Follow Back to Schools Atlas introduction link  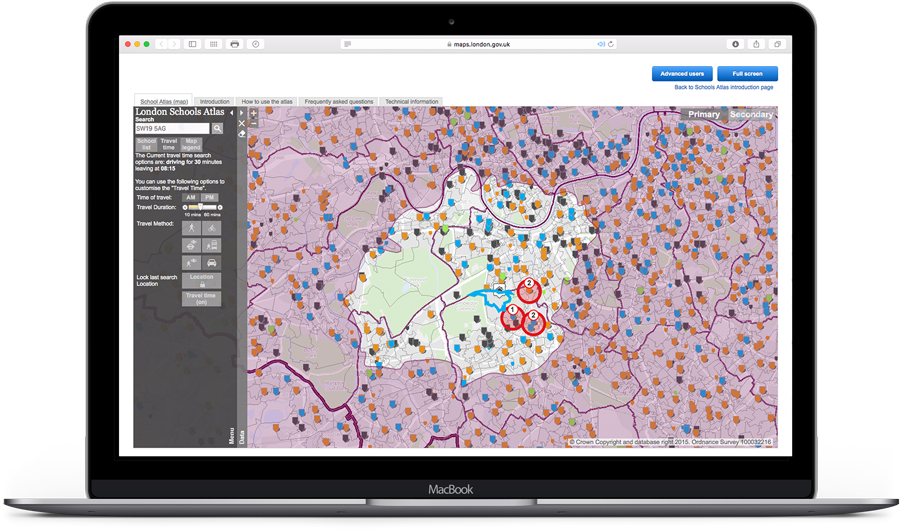click(724, 87)
